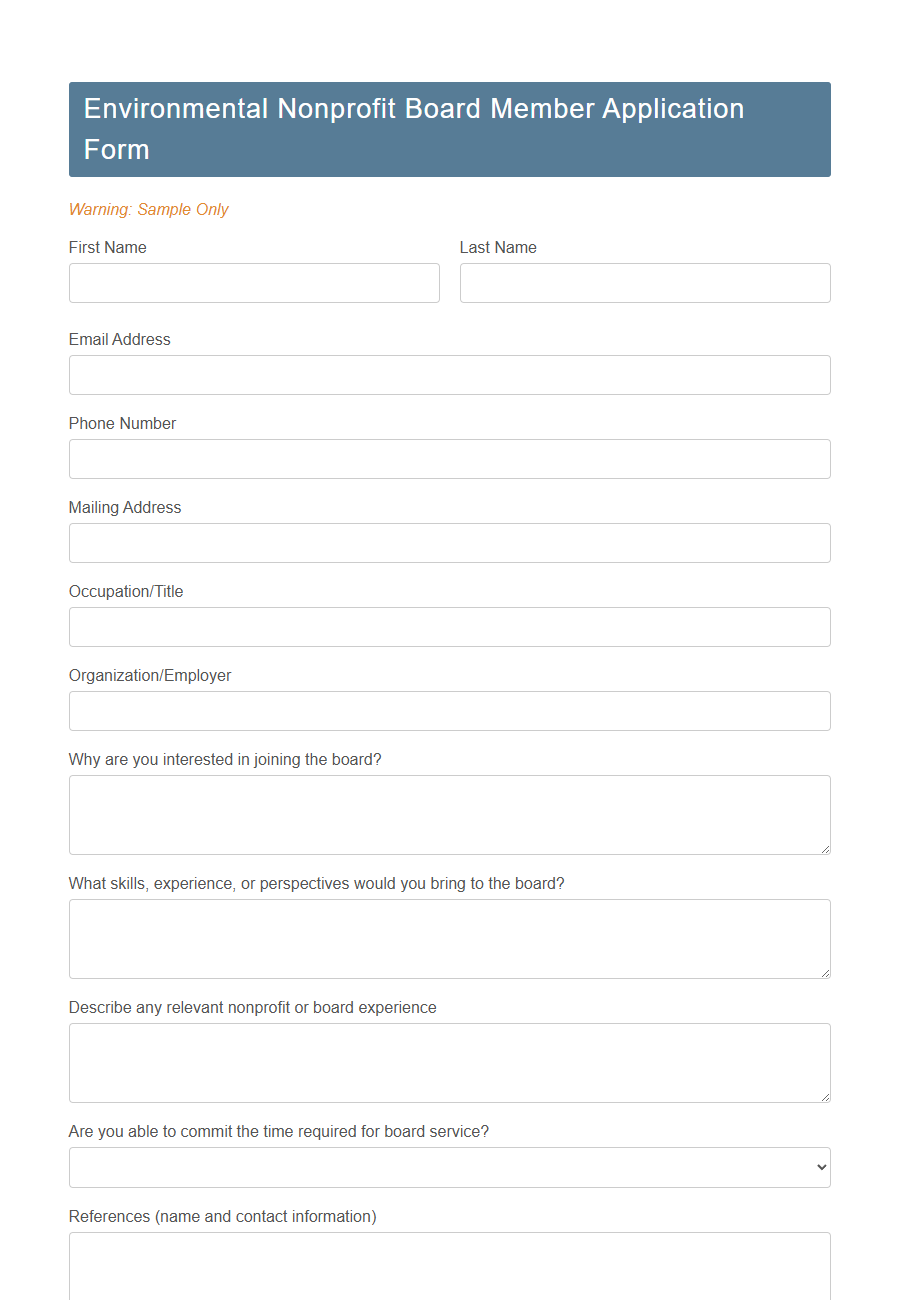Select the Phone Number field
The height and width of the screenshot is (1300, 900).
click(449, 459)
